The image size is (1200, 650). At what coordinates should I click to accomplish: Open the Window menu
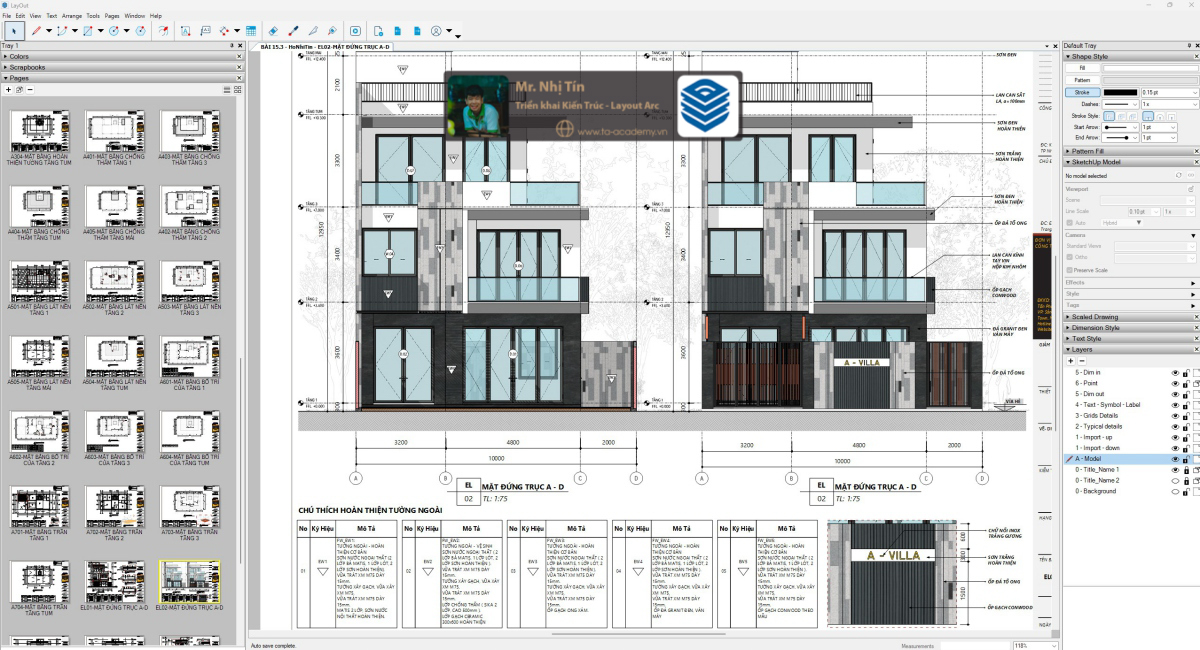(x=135, y=16)
